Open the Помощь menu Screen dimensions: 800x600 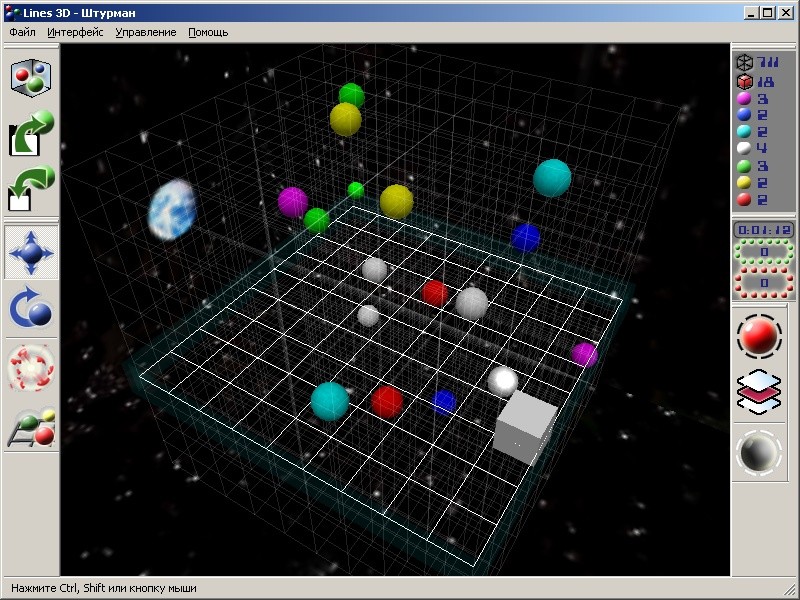208,32
